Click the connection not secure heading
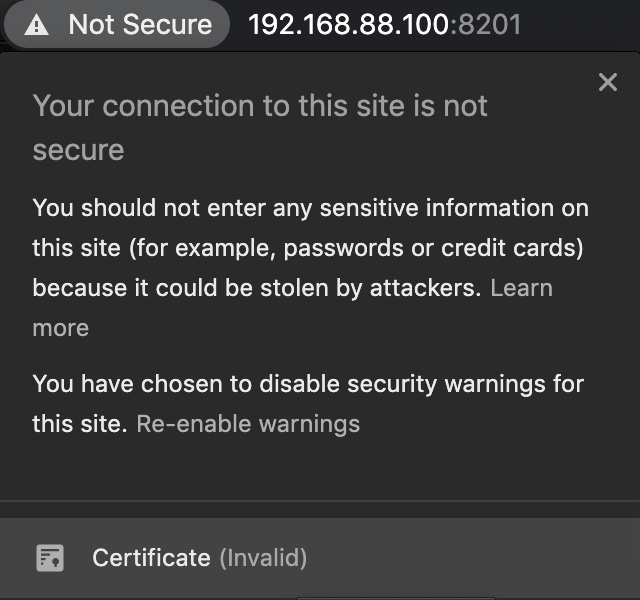Screen dimensions: 640x600 click(260, 128)
